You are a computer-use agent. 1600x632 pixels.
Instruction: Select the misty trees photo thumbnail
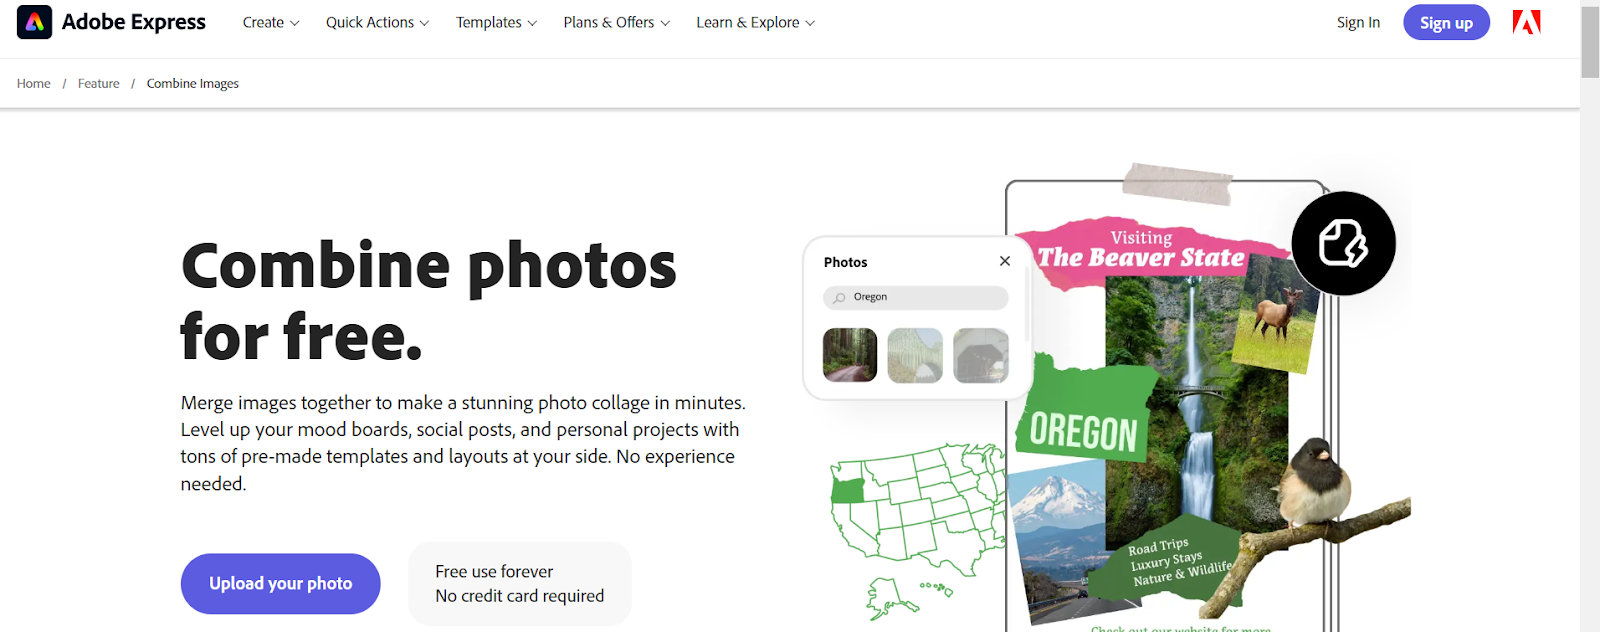tap(915, 355)
